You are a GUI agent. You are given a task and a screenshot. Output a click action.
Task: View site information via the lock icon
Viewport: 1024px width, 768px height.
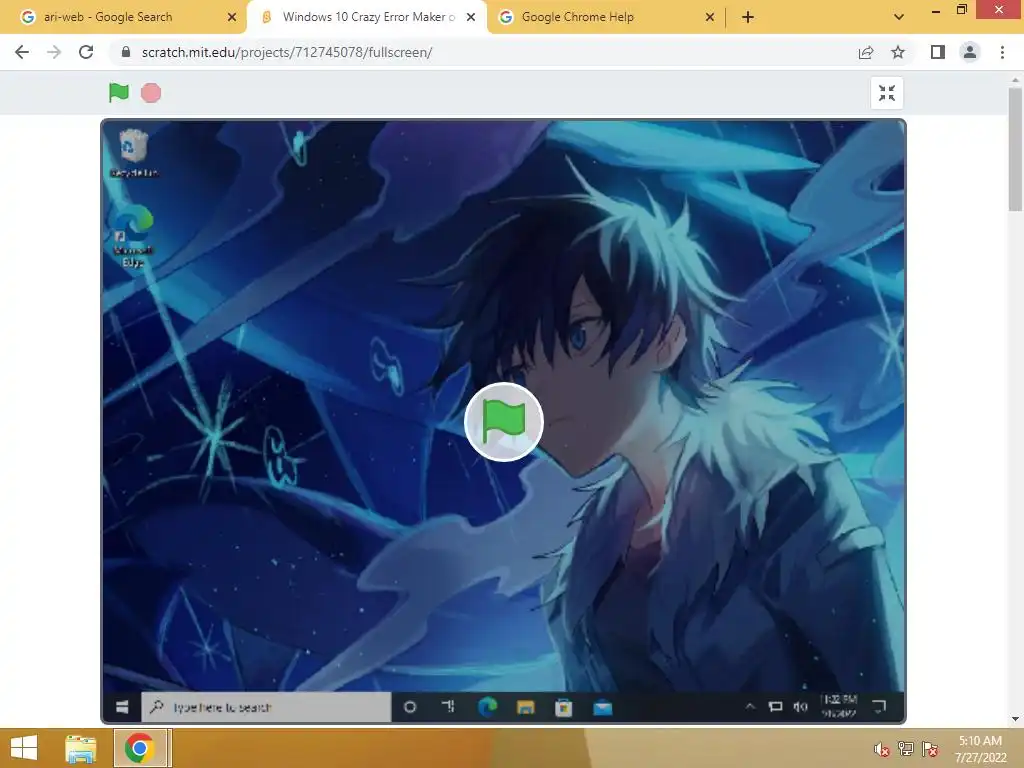tap(126, 52)
